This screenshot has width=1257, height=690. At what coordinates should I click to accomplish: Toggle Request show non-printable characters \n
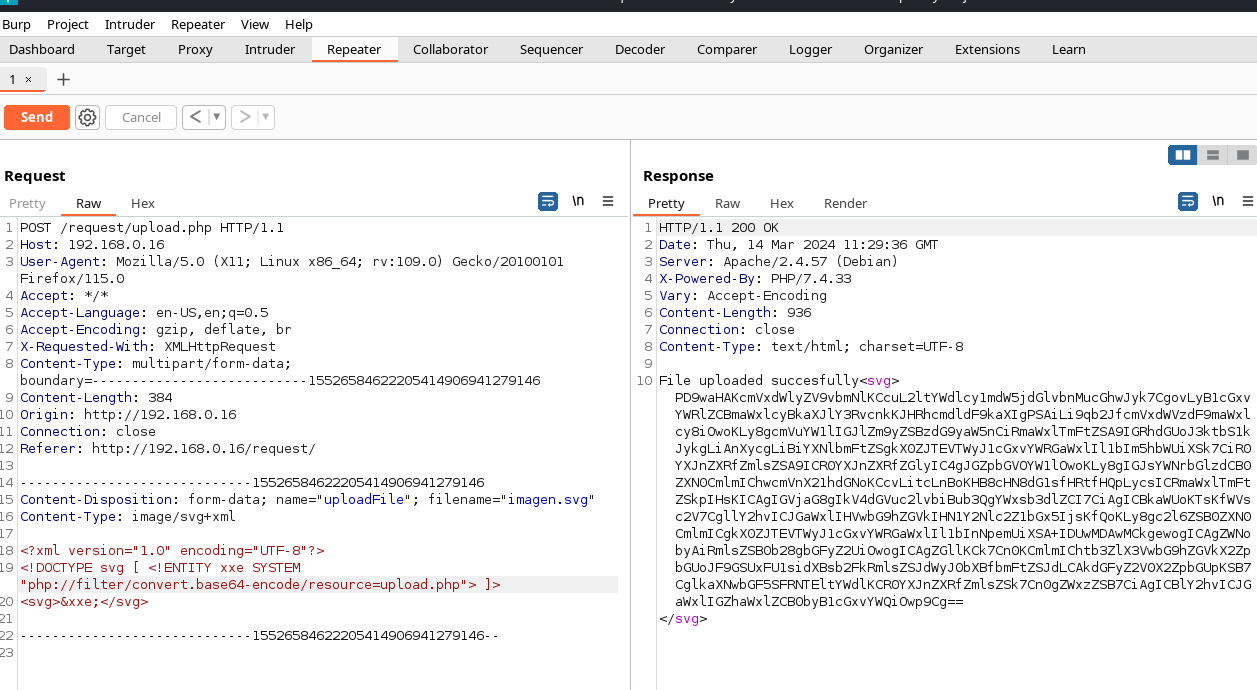point(578,201)
